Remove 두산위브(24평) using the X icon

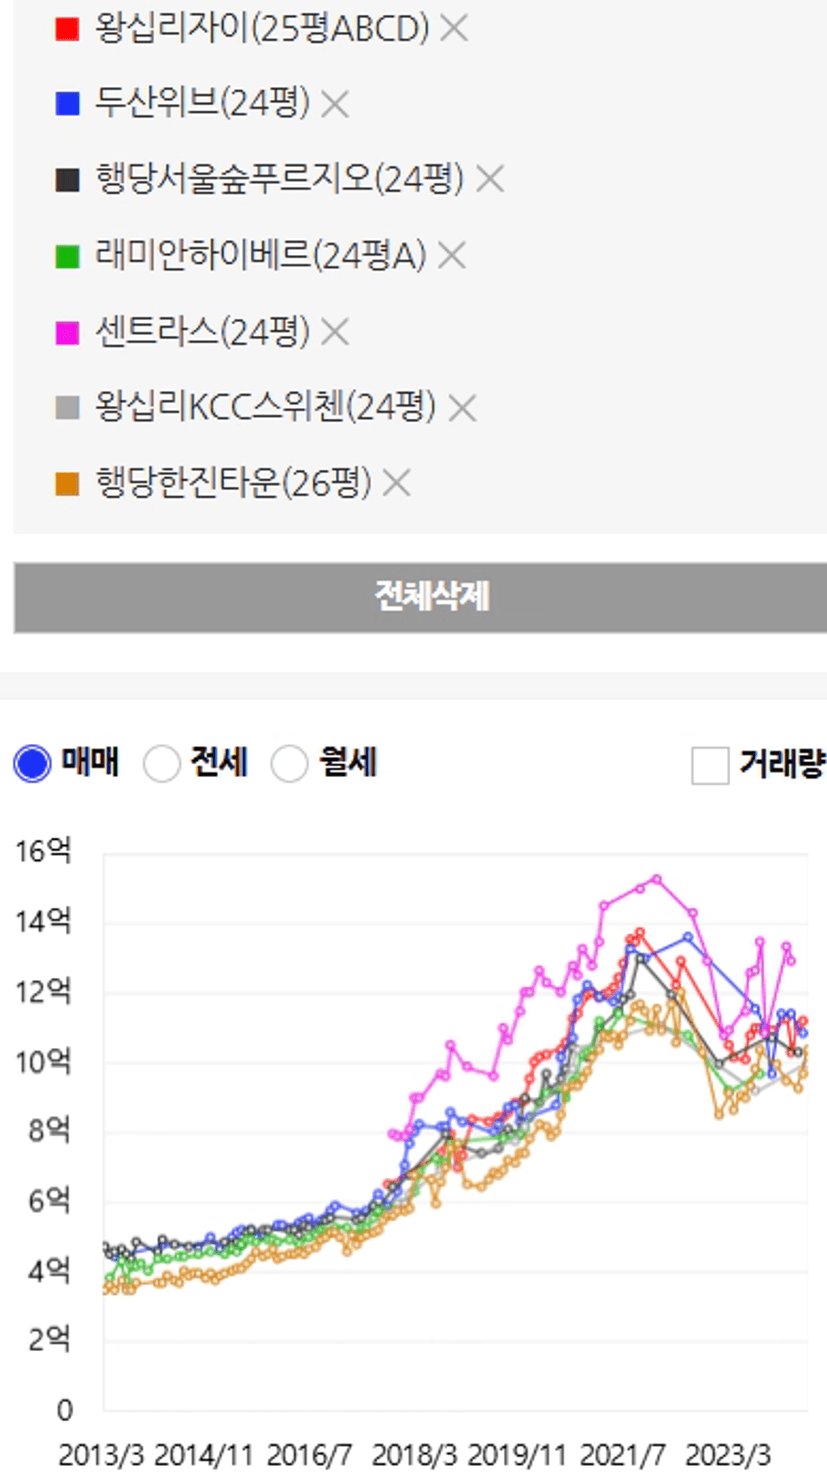coord(335,104)
